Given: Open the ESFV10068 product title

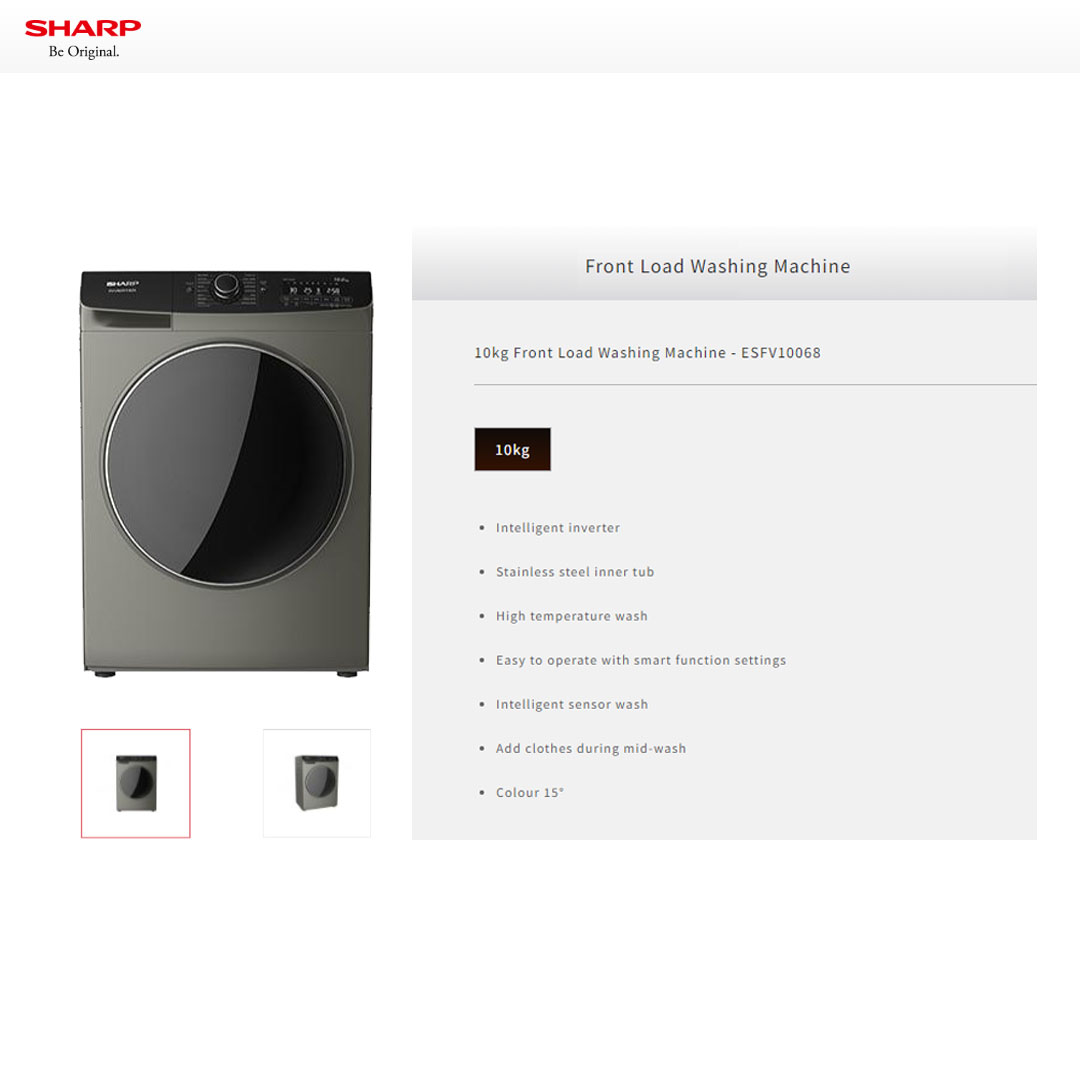Looking at the screenshot, I should [647, 353].
